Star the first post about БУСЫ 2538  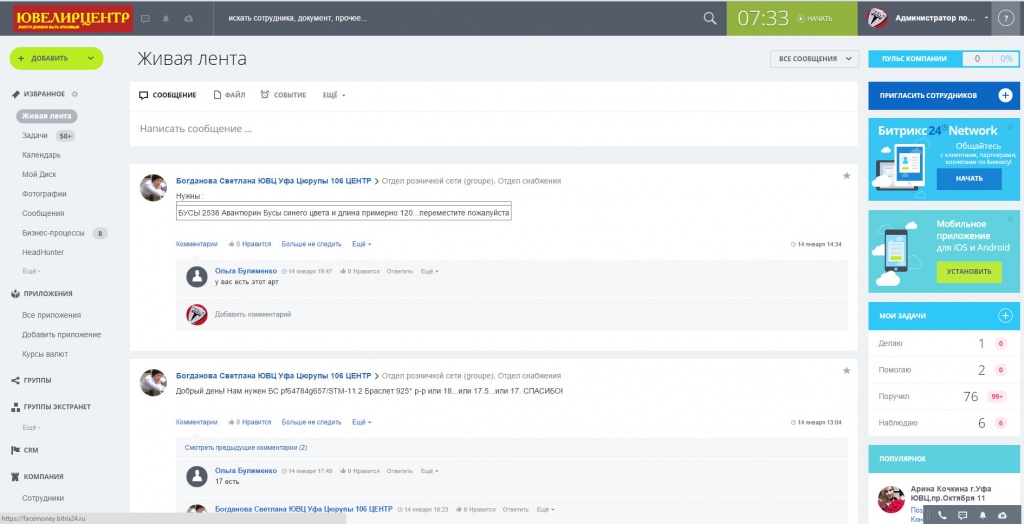coord(846,176)
